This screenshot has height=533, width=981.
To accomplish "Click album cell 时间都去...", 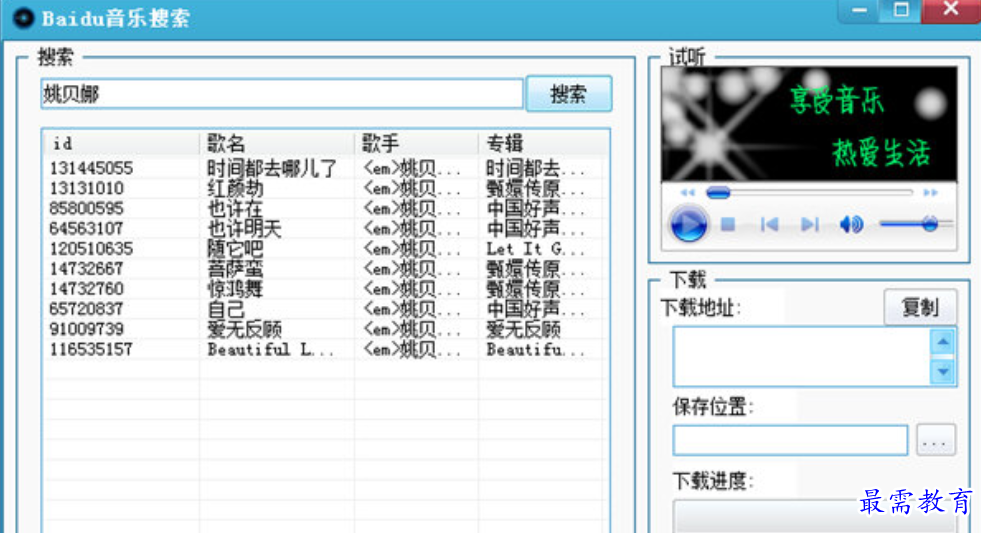I will [x=536, y=168].
